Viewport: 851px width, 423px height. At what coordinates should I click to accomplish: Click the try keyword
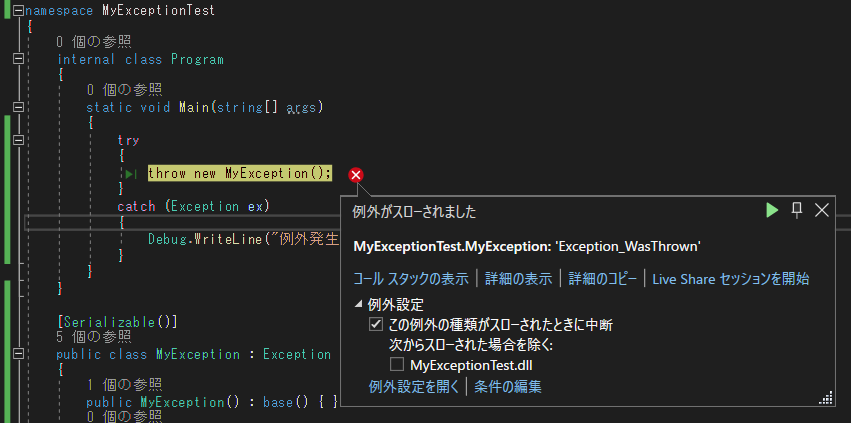pyautogui.click(x=129, y=140)
